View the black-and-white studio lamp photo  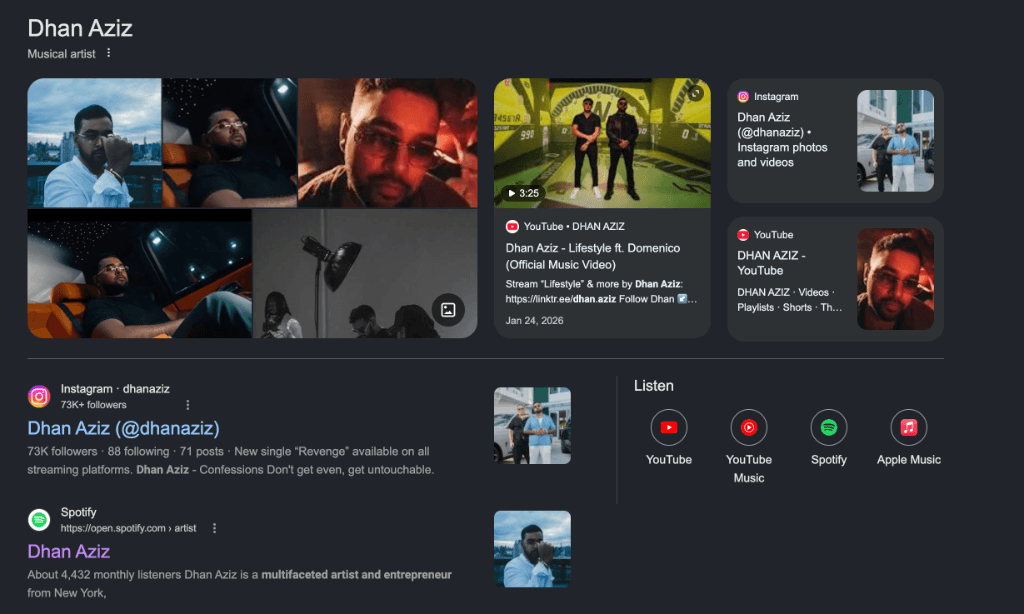click(365, 274)
